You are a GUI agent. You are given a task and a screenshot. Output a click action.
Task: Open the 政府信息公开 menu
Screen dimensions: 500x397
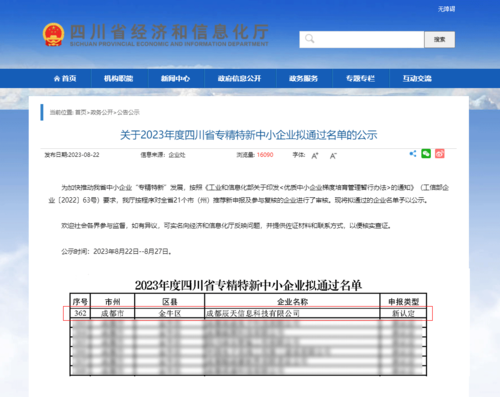[239, 78]
